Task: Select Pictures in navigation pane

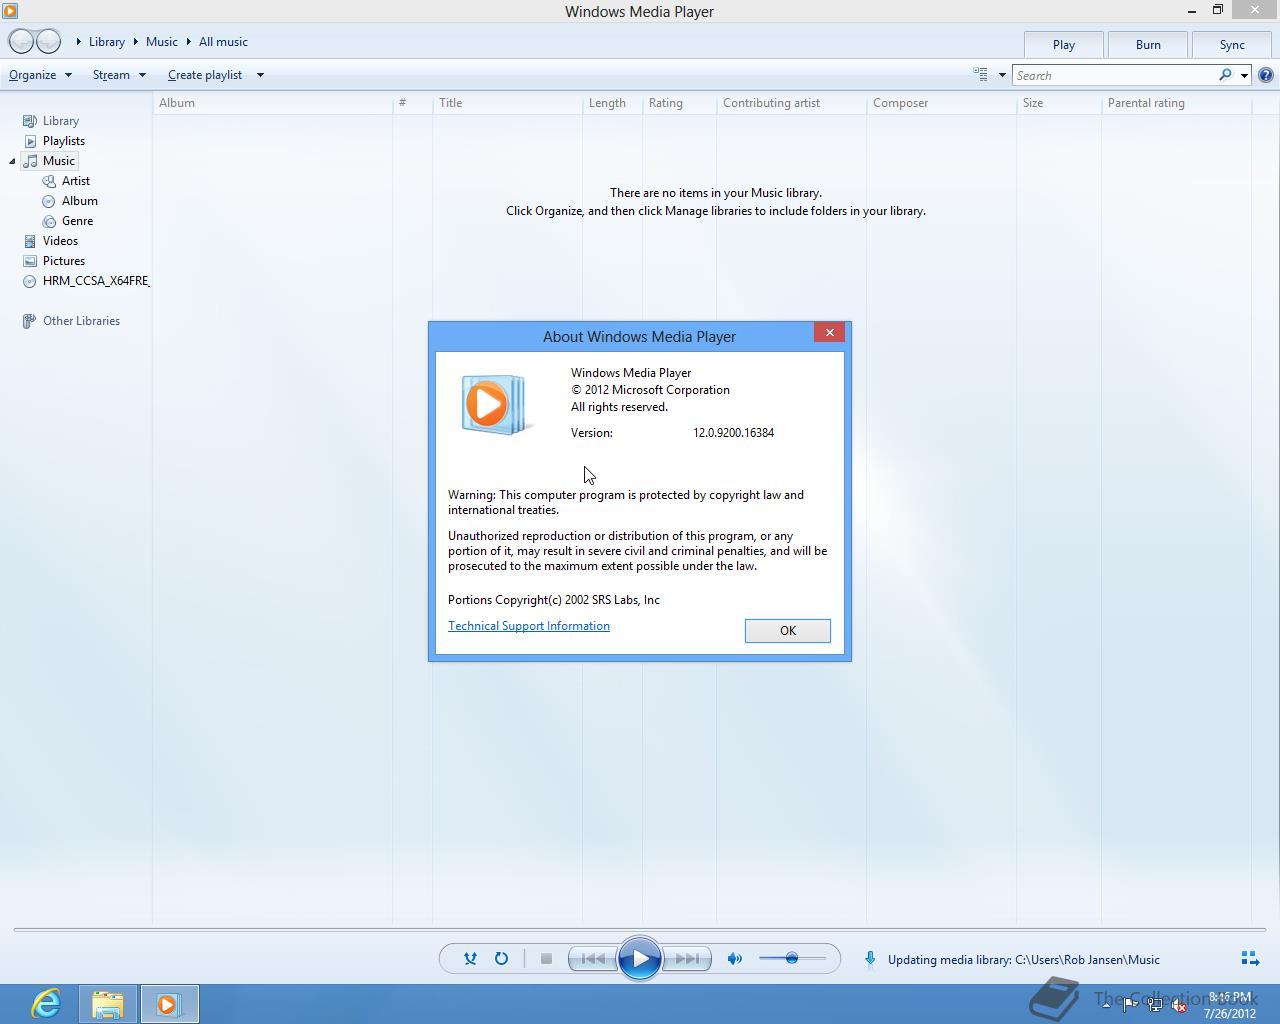Action: pos(54,261)
